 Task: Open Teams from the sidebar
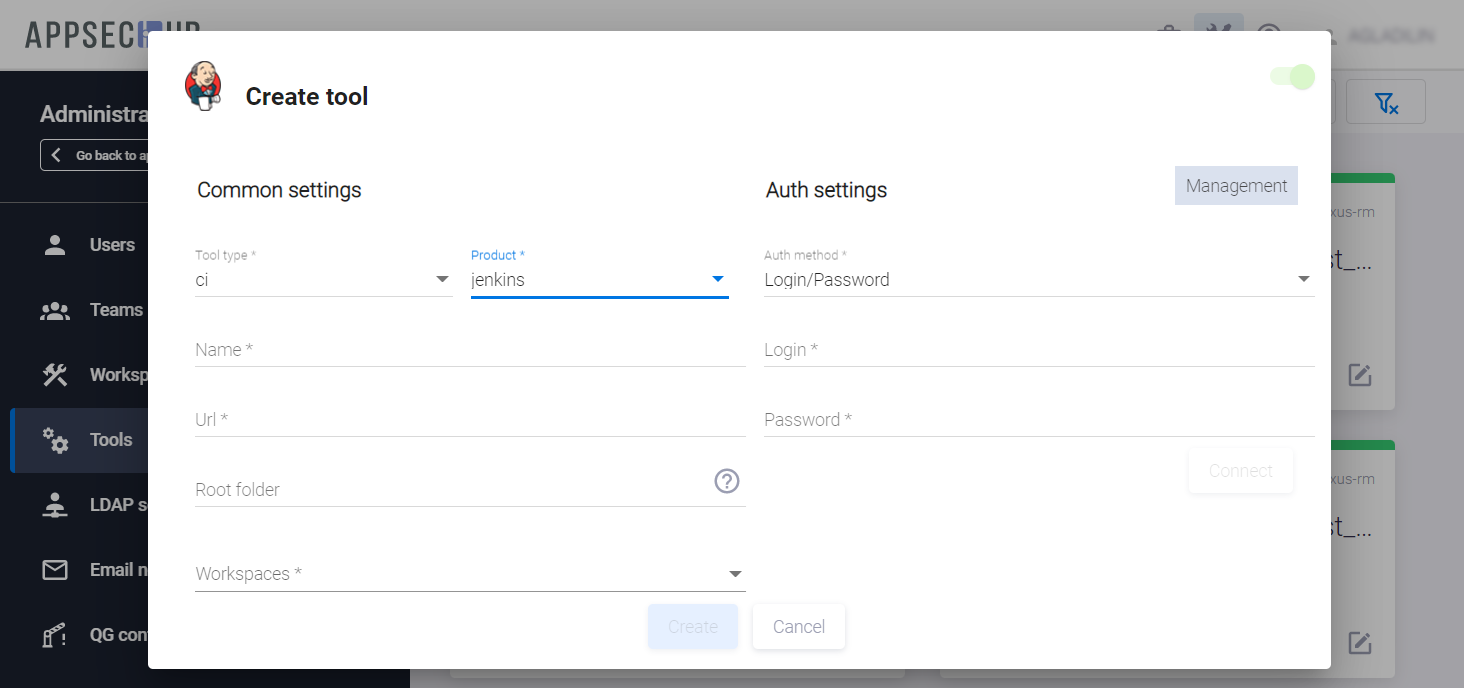(x=115, y=310)
